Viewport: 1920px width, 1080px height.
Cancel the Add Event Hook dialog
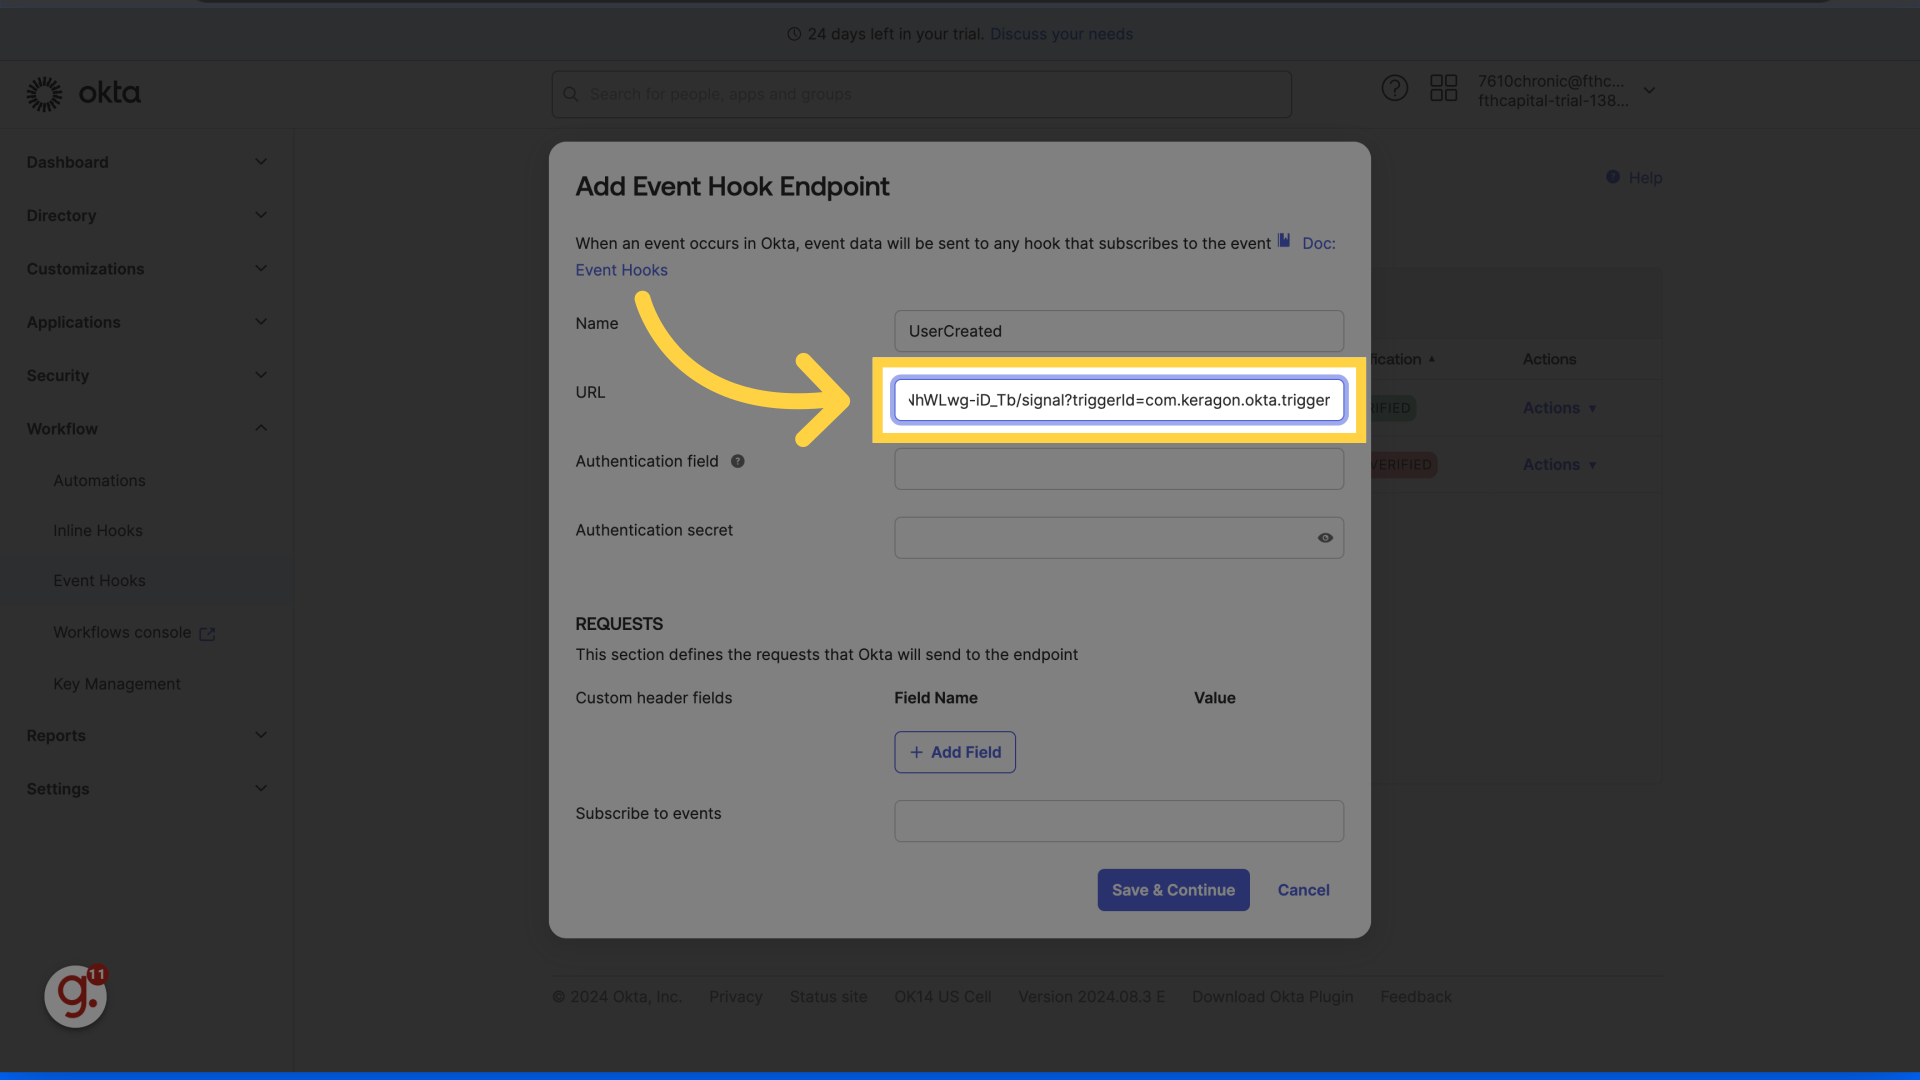point(1303,890)
